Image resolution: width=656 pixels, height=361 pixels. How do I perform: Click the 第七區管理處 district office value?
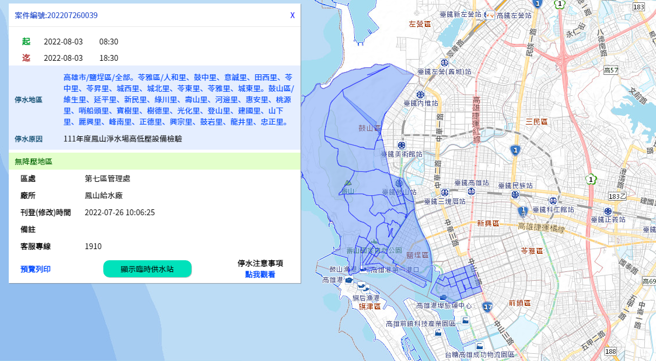point(107,178)
